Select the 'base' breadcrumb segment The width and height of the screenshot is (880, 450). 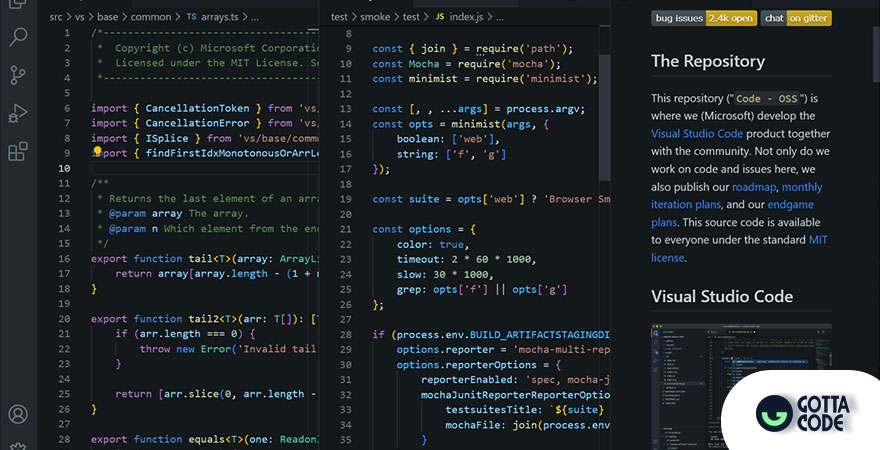[107, 17]
